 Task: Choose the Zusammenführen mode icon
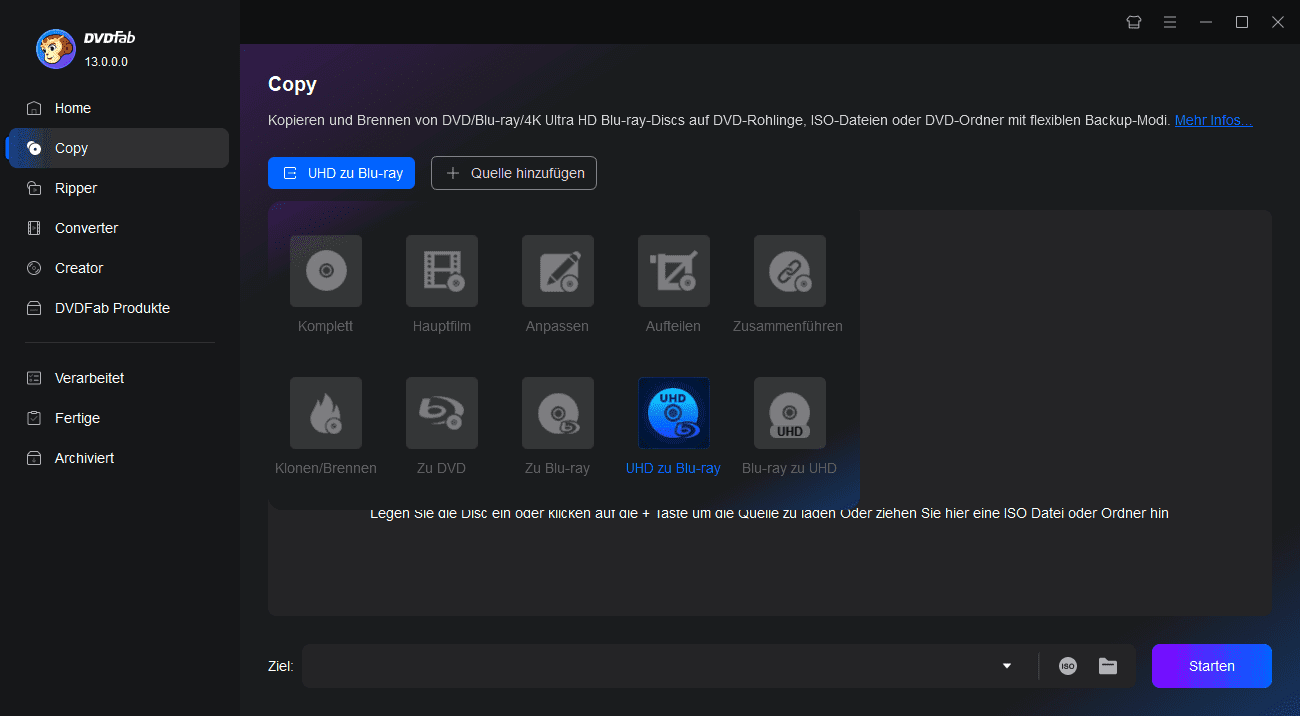pyautogui.click(x=790, y=271)
